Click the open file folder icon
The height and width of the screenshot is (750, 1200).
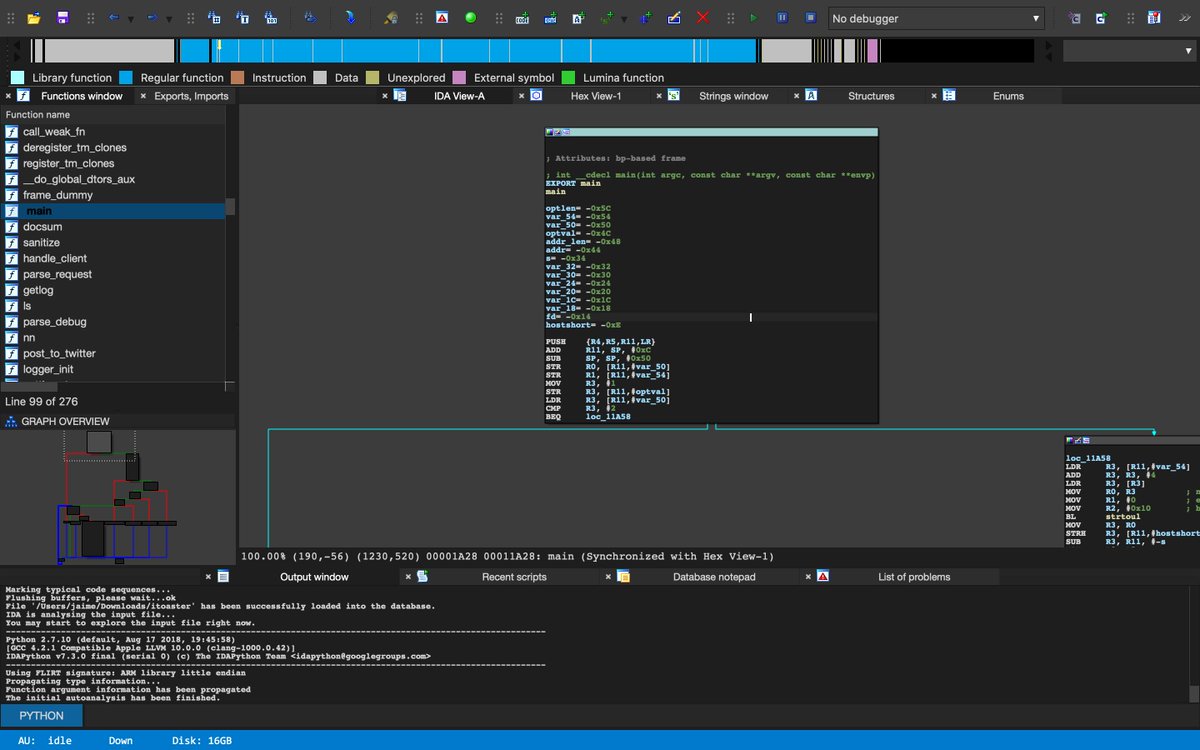click(34, 18)
